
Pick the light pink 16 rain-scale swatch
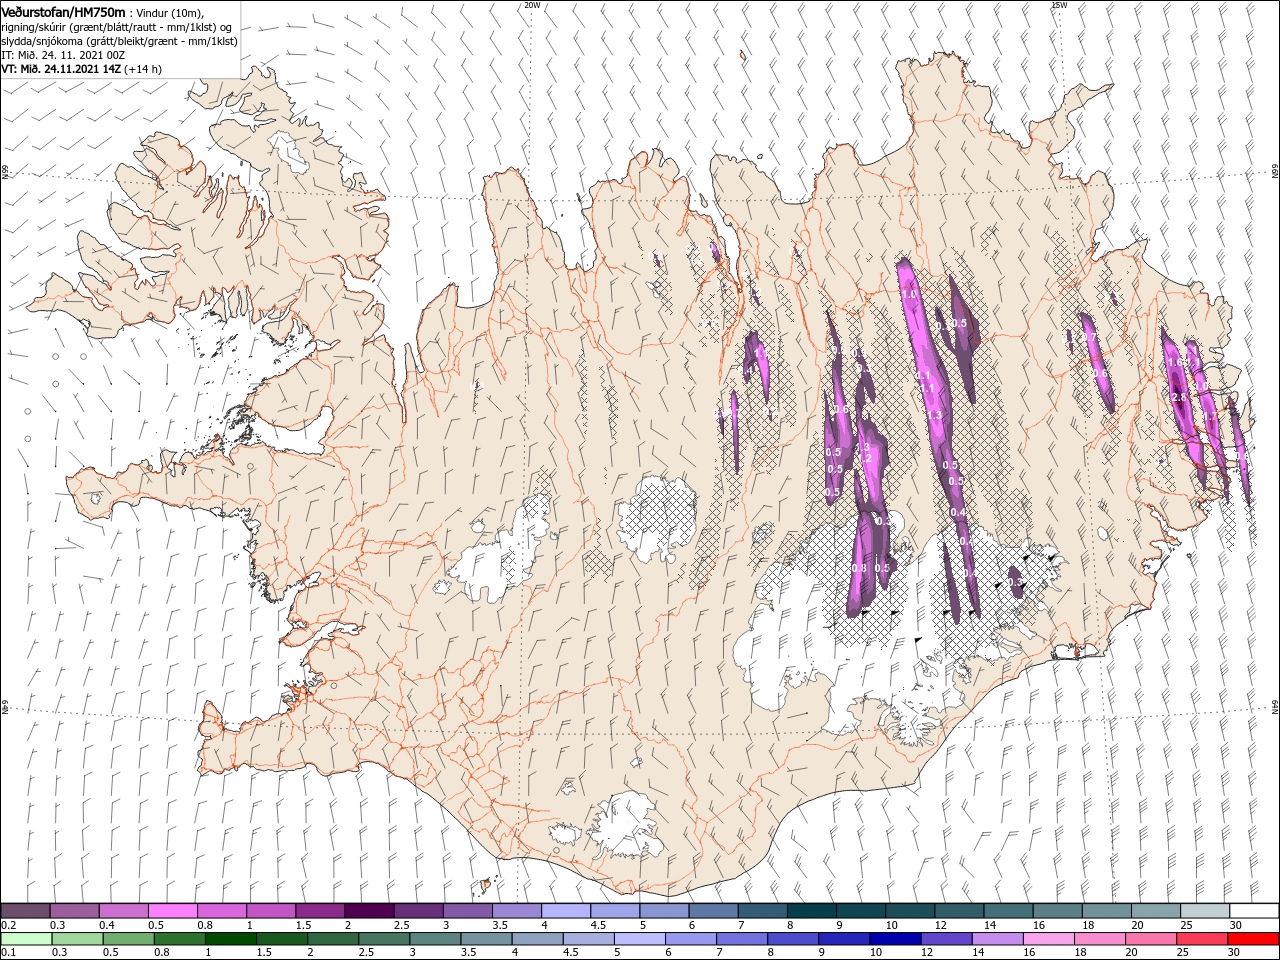(x=1049, y=939)
